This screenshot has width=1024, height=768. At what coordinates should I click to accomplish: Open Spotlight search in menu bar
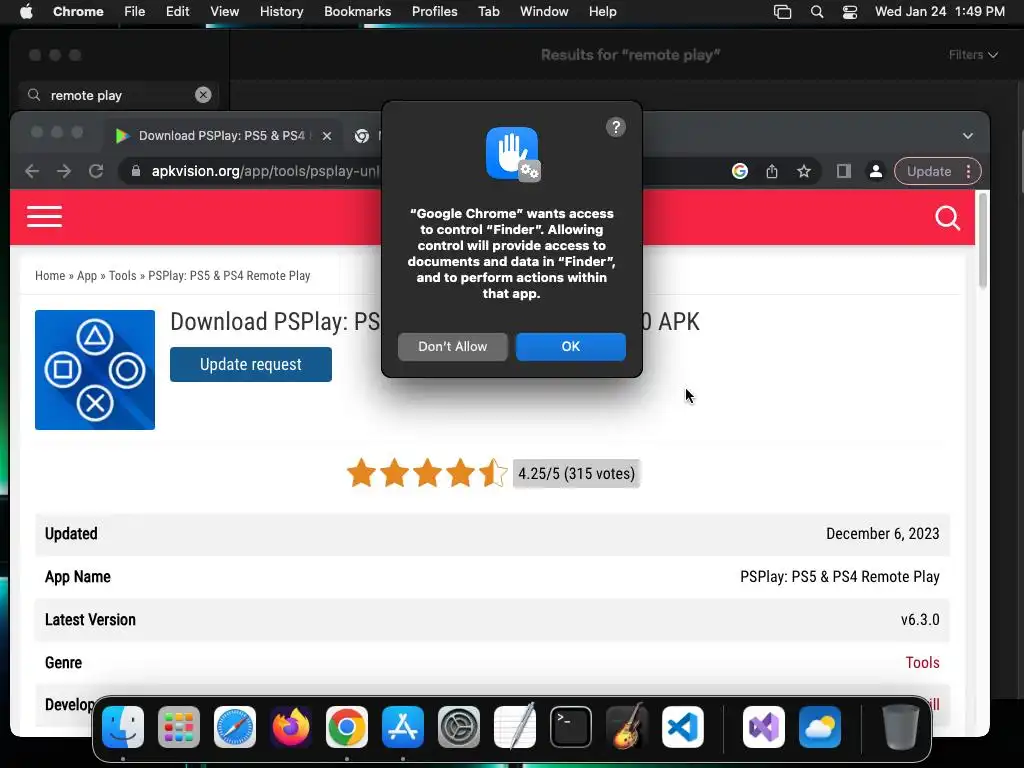click(816, 12)
